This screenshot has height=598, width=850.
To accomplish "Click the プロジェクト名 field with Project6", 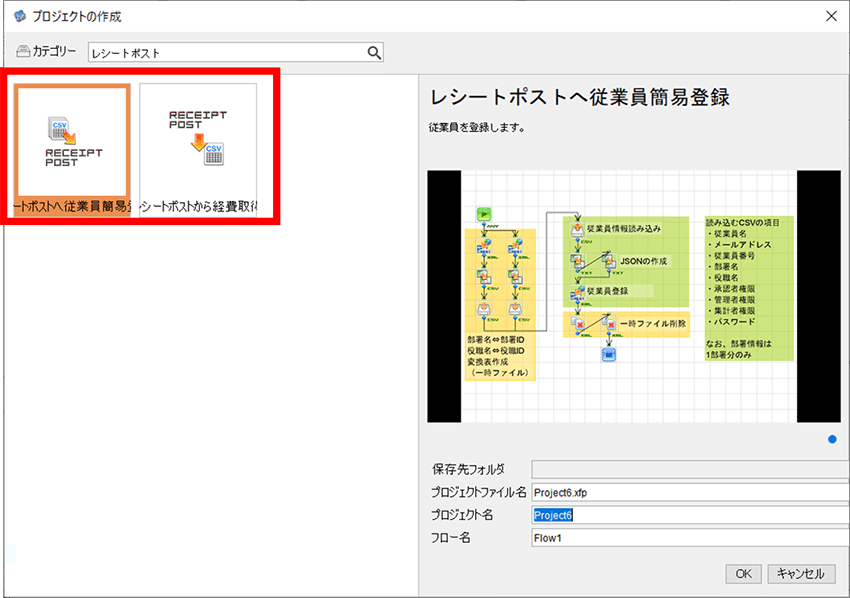I will tap(691, 515).
